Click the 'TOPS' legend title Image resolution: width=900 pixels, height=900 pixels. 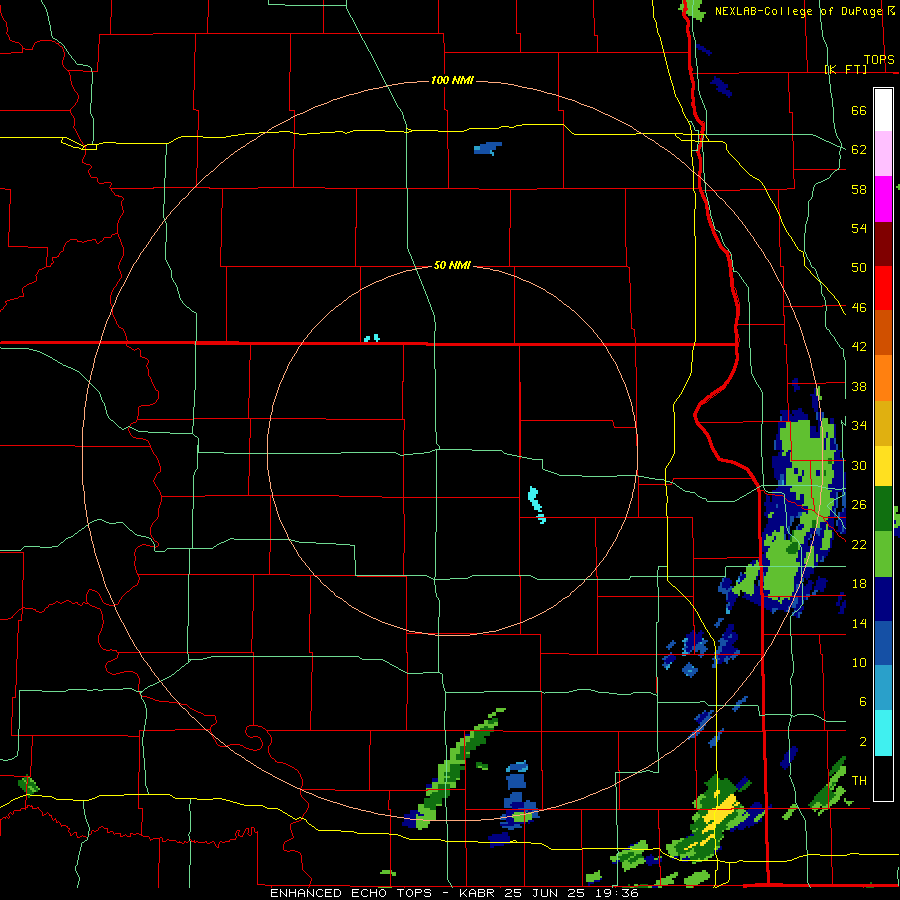(879, 60)
